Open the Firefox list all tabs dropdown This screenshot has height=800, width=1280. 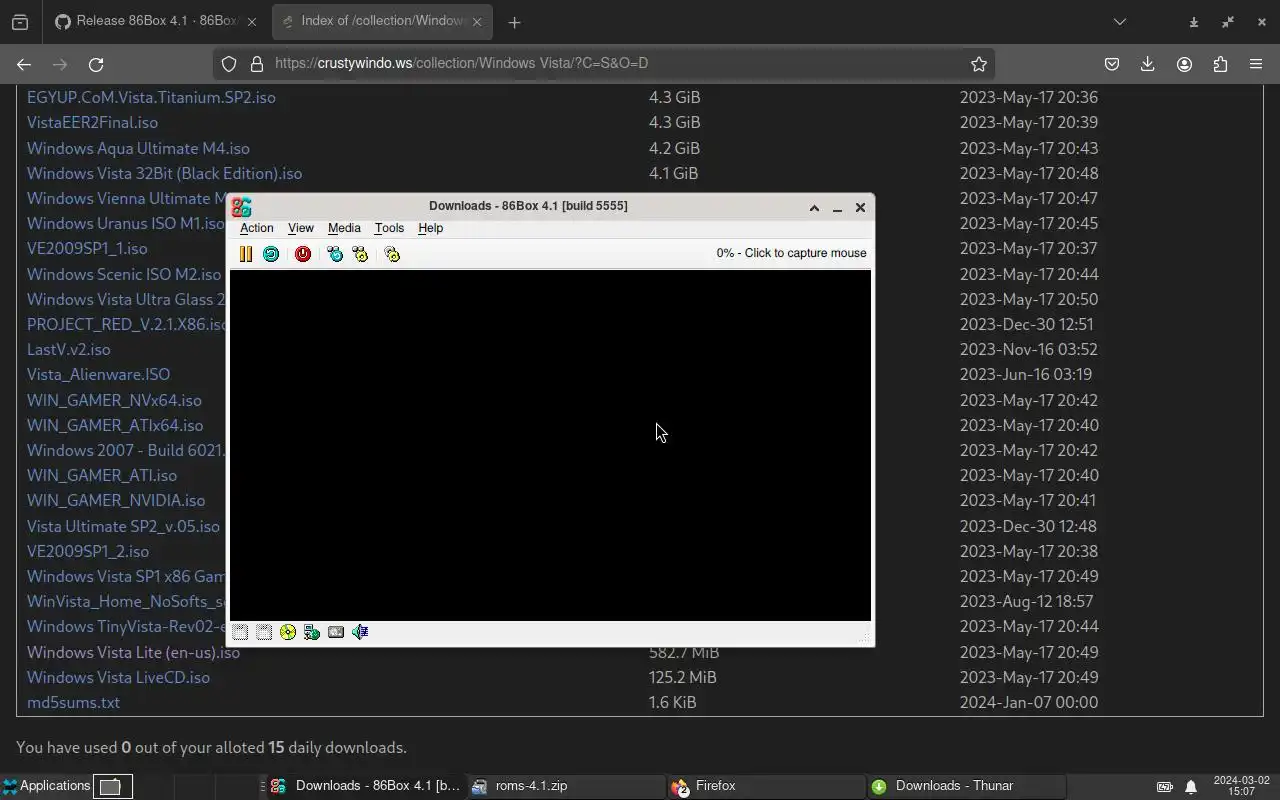pos(1120,21)
